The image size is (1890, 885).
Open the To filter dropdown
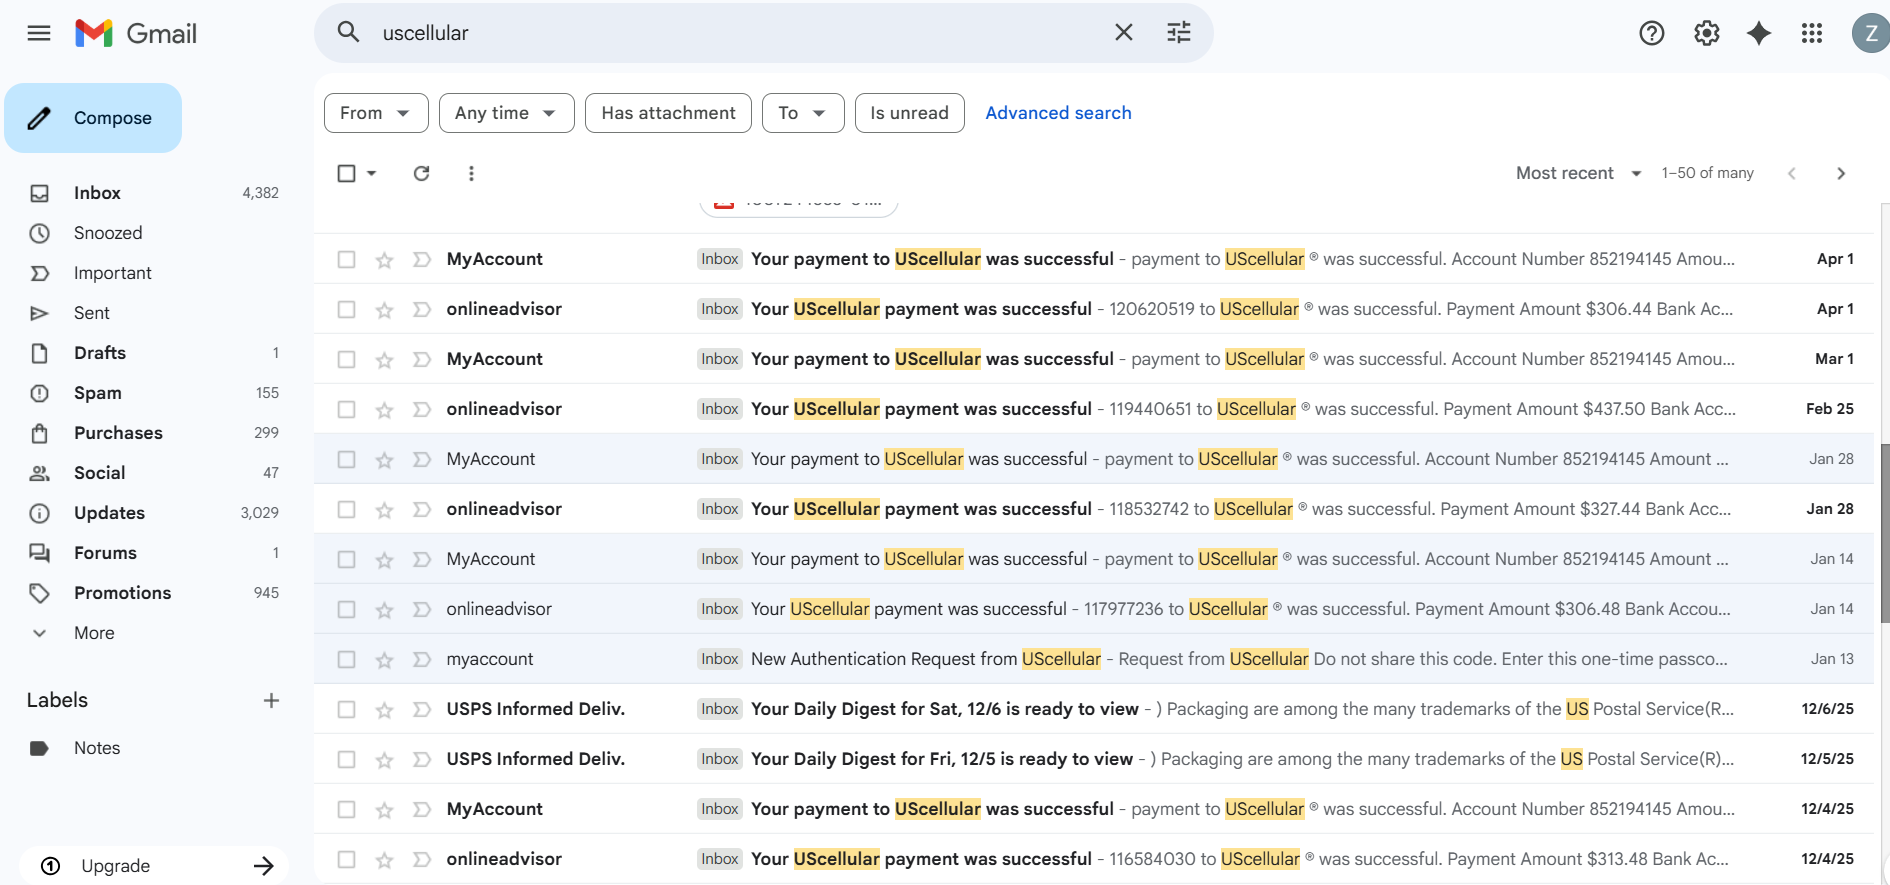pyautogui.click(x=803, y=113)
